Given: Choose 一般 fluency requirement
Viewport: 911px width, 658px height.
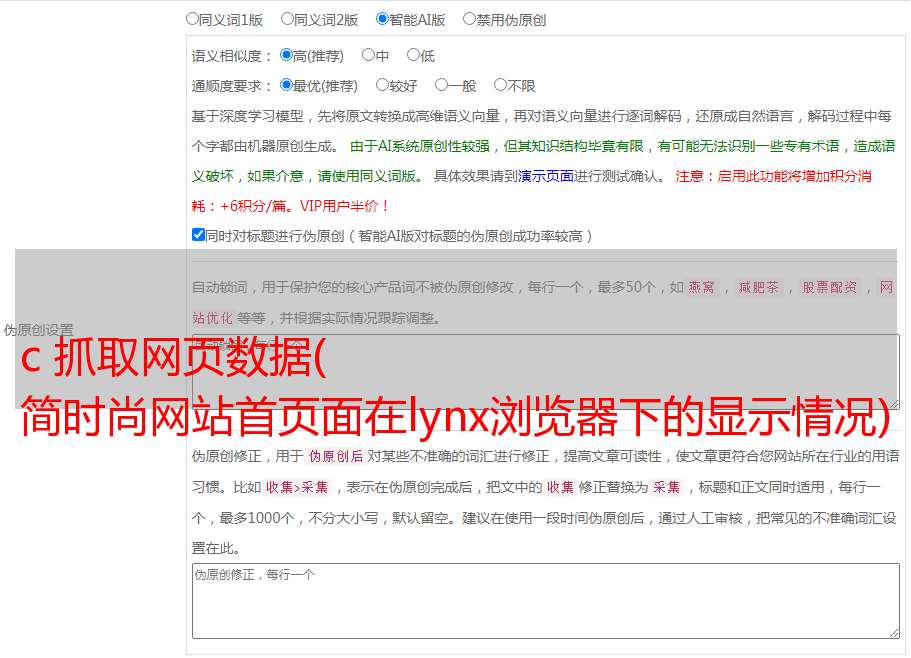Looking at the screenshot, I should click(442, 85).
